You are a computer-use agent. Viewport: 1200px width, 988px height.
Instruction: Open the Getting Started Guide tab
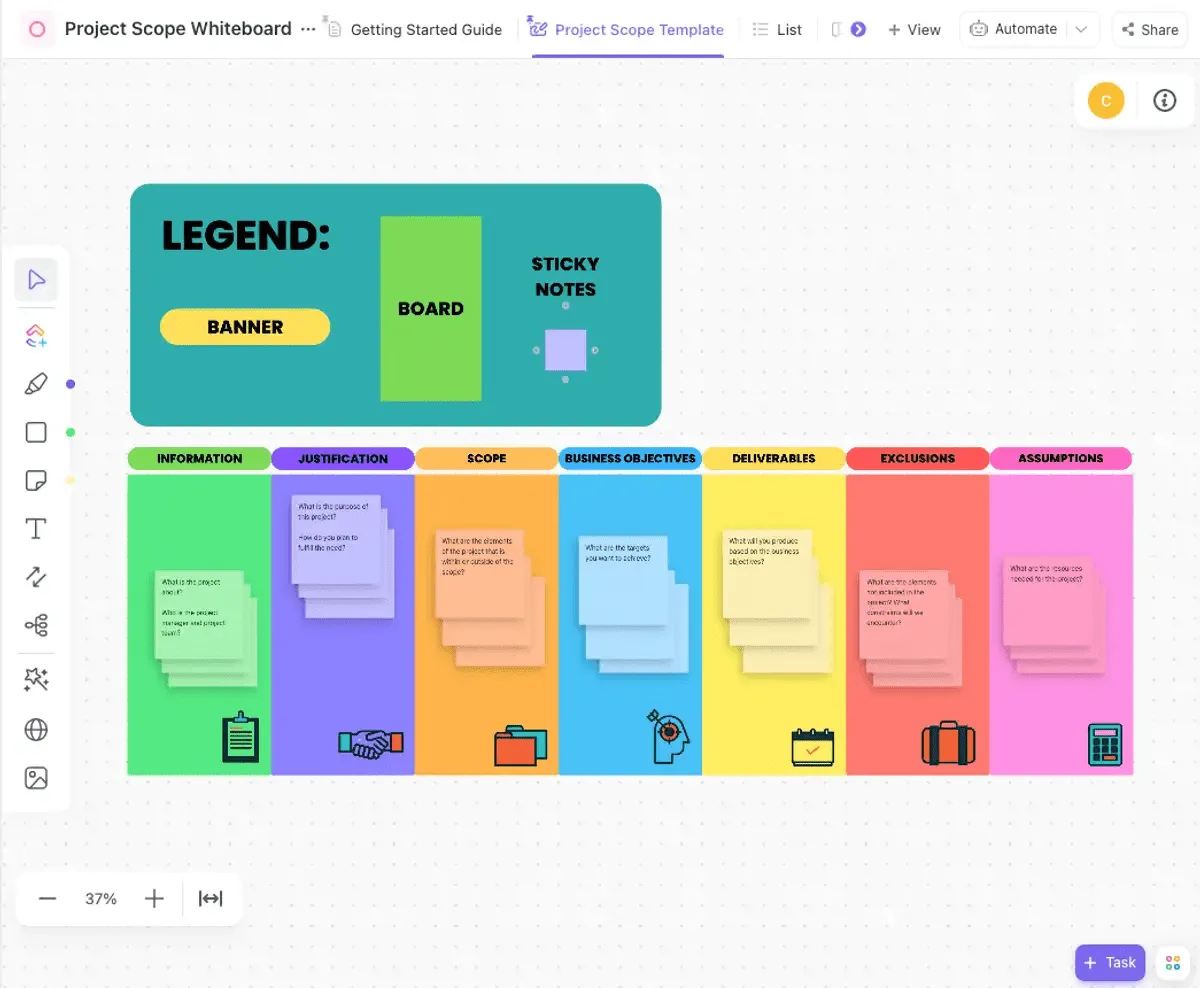(414, 29)
